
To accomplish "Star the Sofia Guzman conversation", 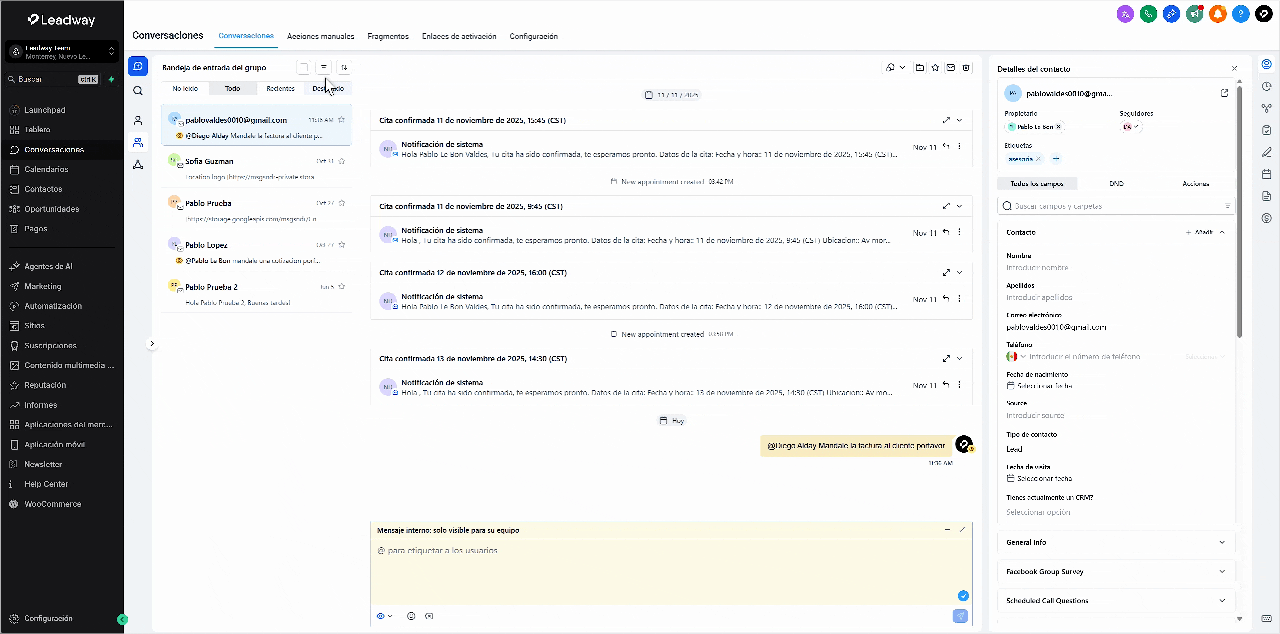I will click(x=341, y=161).
